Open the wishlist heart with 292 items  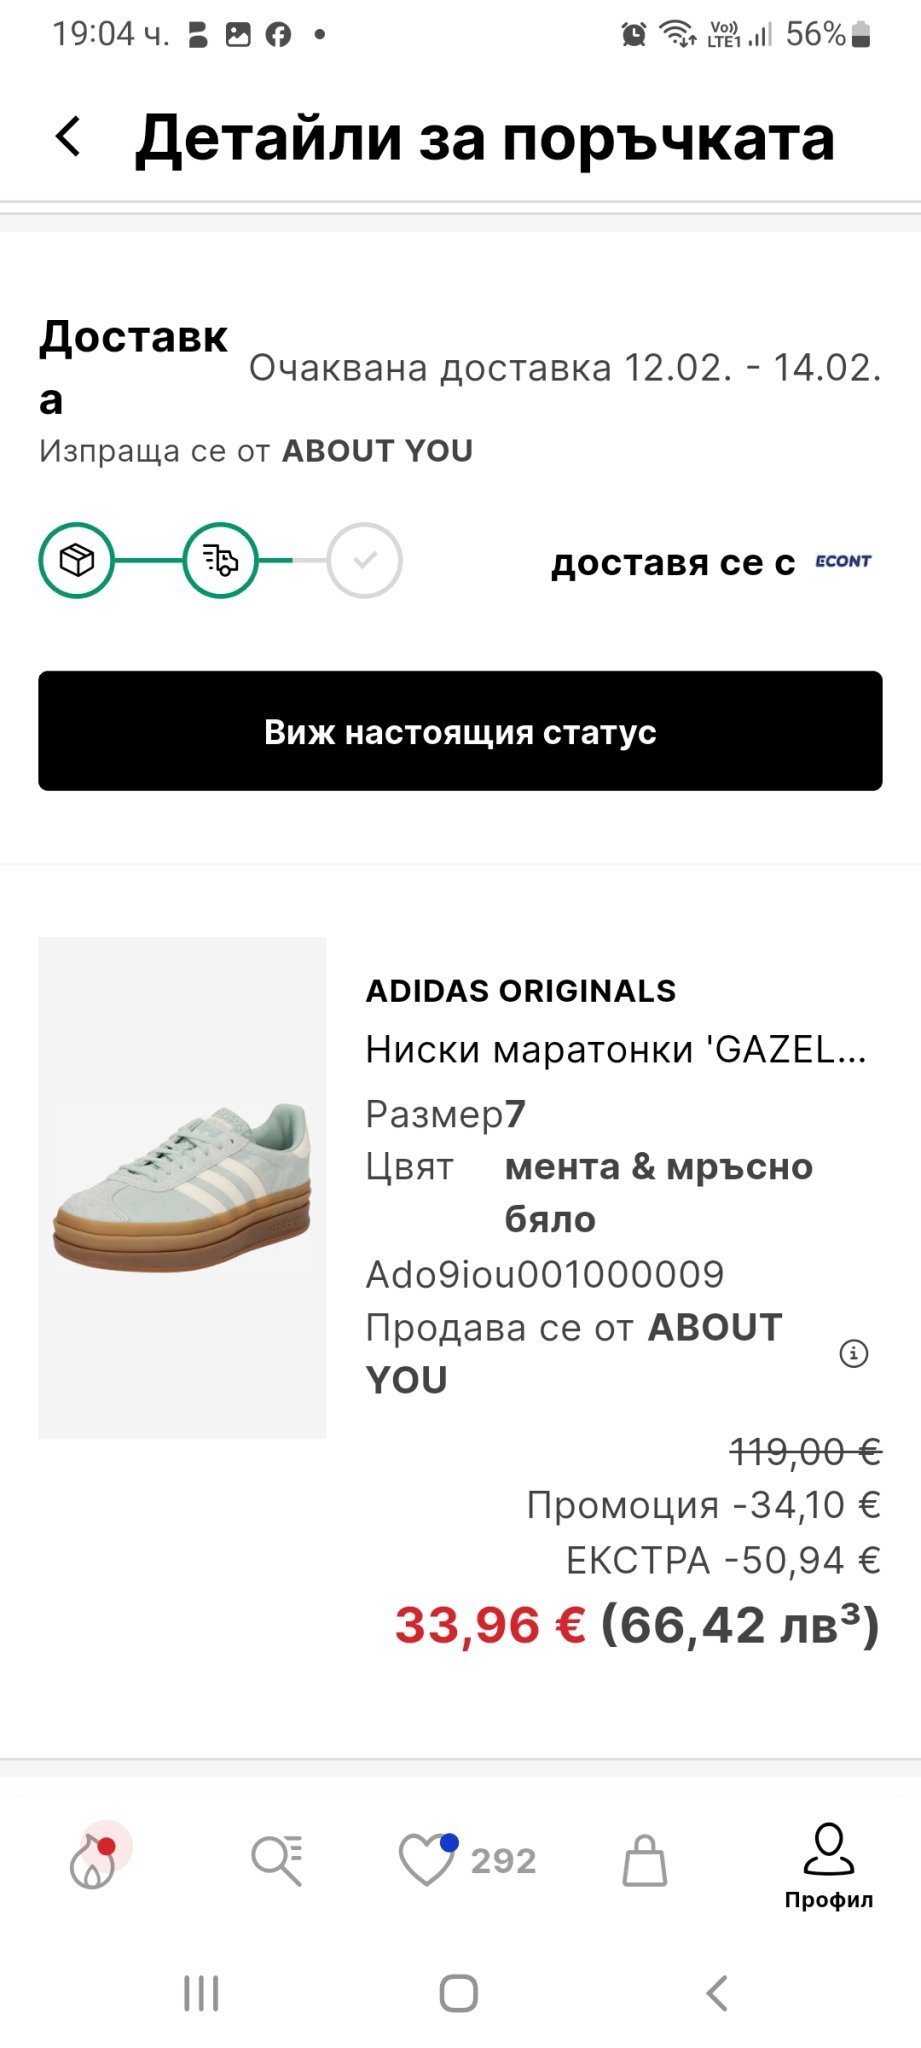click(466, 1861)
